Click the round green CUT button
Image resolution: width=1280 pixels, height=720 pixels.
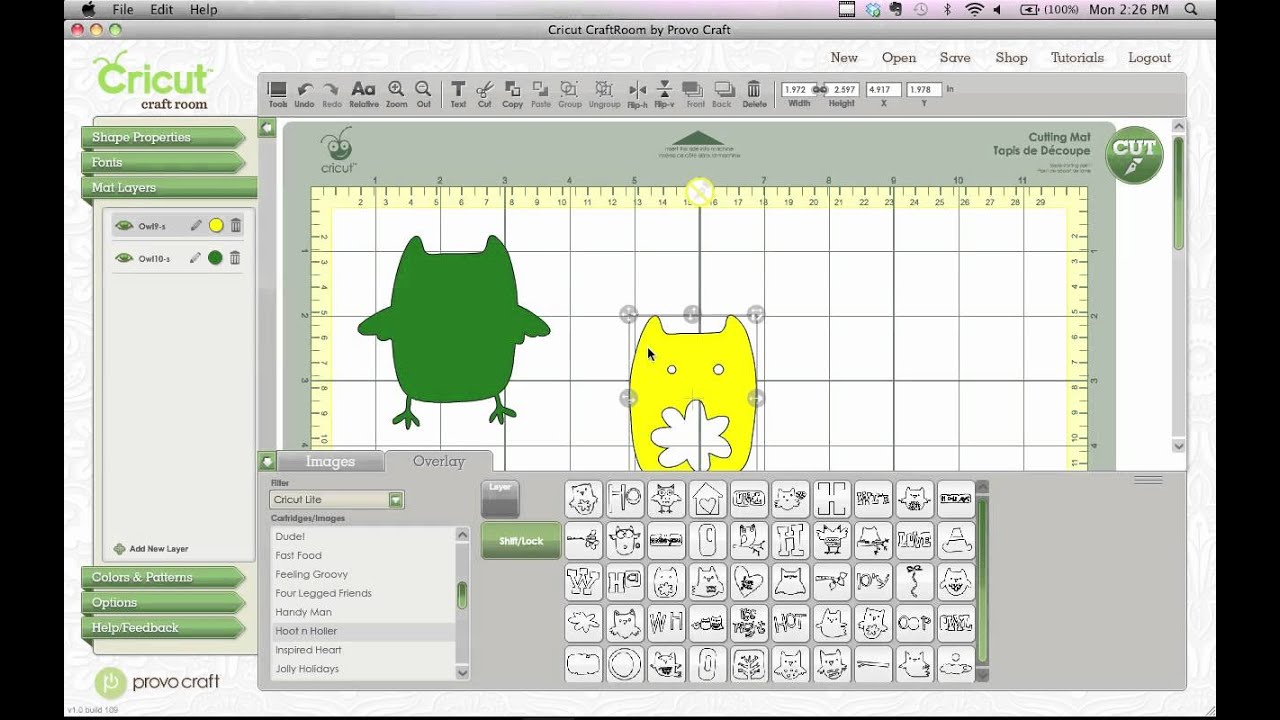click(x=1134, y=155)
